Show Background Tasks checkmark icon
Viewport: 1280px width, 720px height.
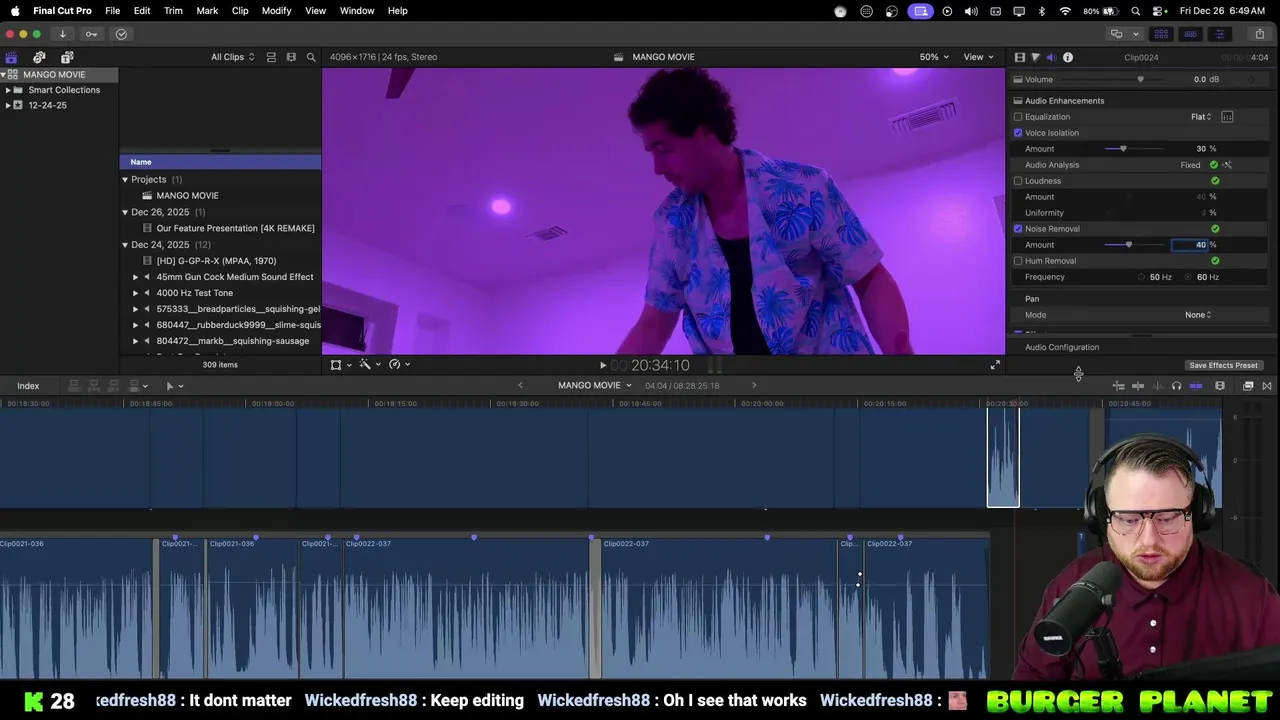[x=121, y=34]
